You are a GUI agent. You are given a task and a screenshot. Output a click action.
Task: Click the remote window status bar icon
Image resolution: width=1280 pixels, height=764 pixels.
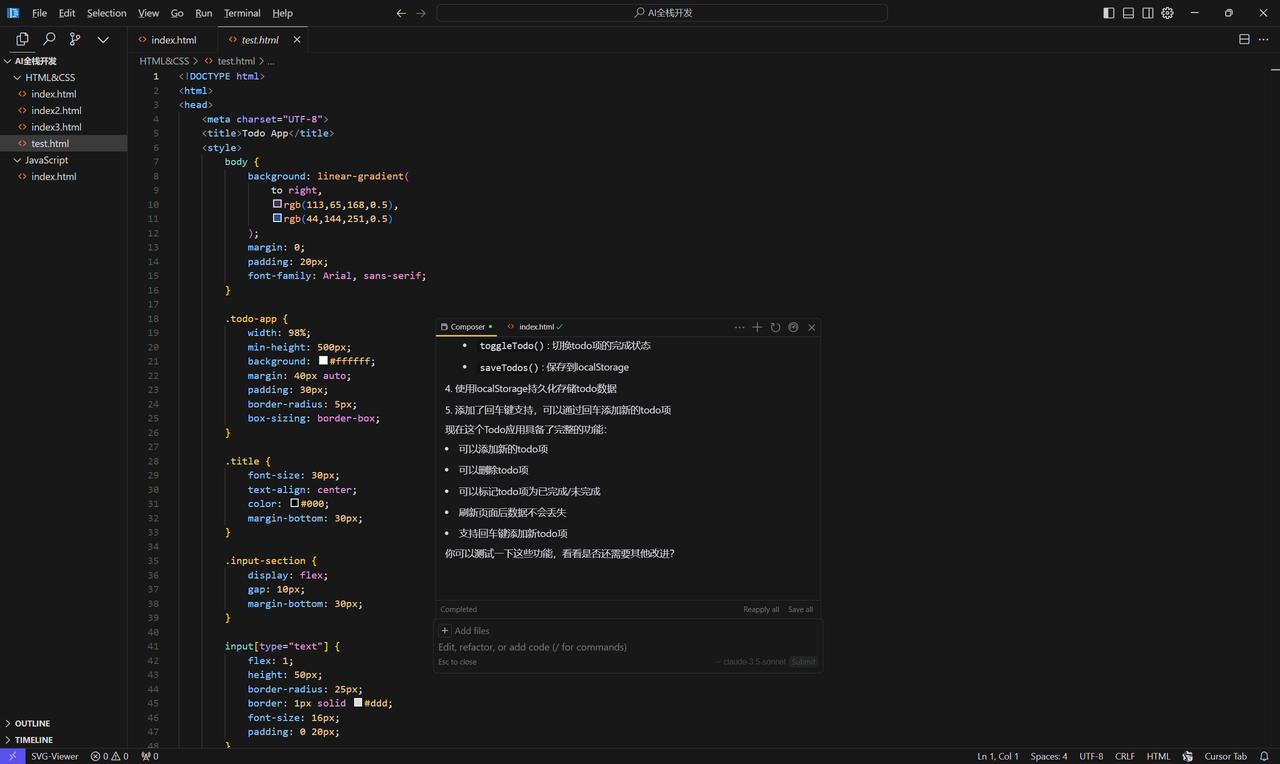pos(12,756)
